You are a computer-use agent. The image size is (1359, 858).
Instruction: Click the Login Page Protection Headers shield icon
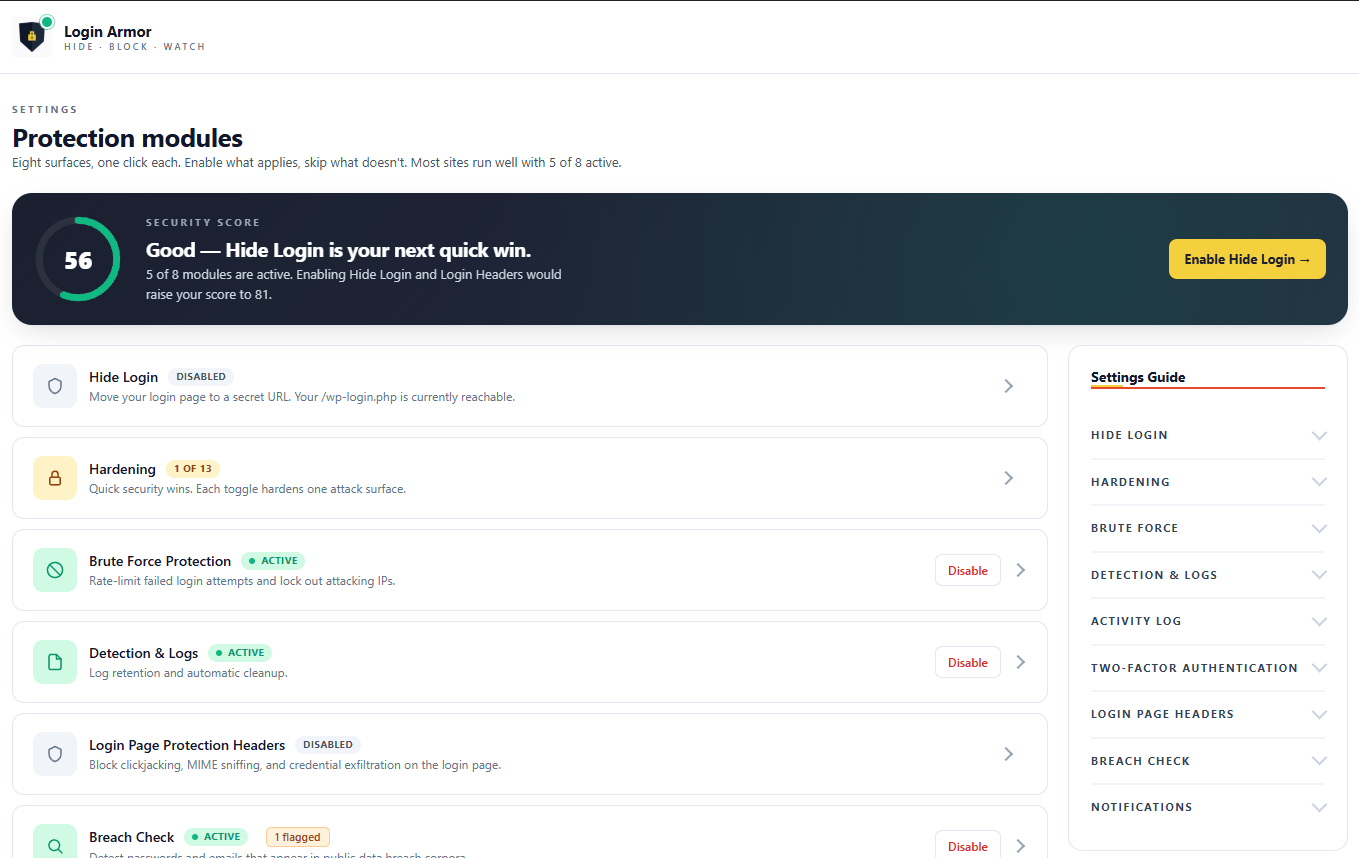pos(55,753)
